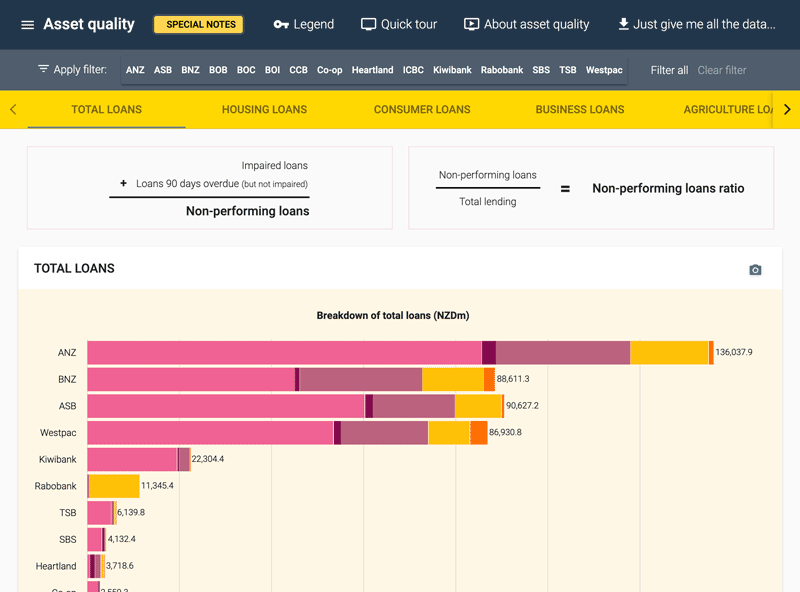Toggle the ANZ bank filter
Viewport: 800px width, 592px height.
pos(135,70)
